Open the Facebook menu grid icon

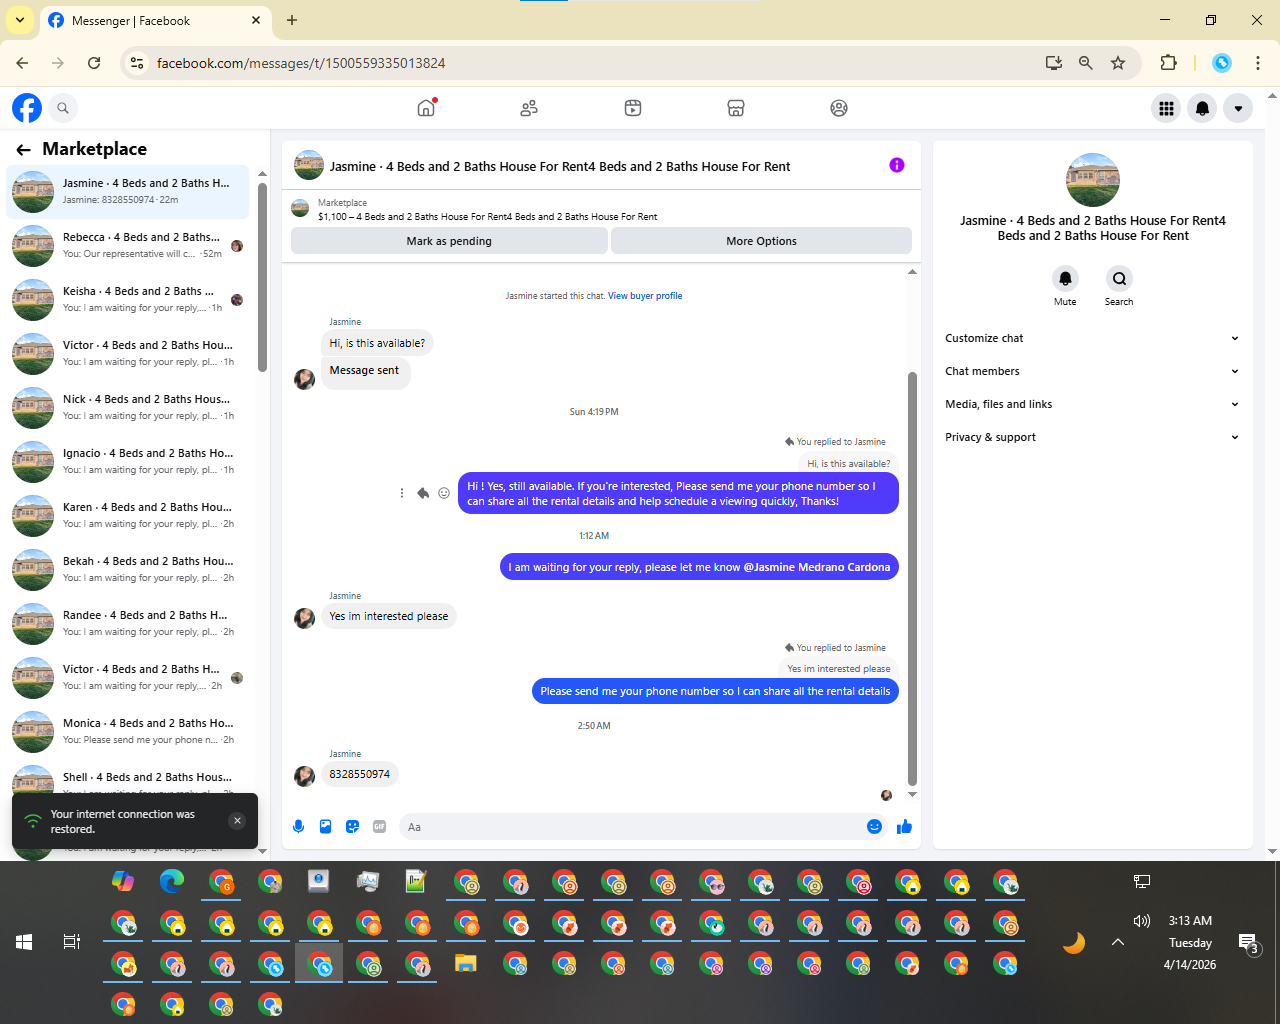pyautogui.click(x=1166, y=108)
